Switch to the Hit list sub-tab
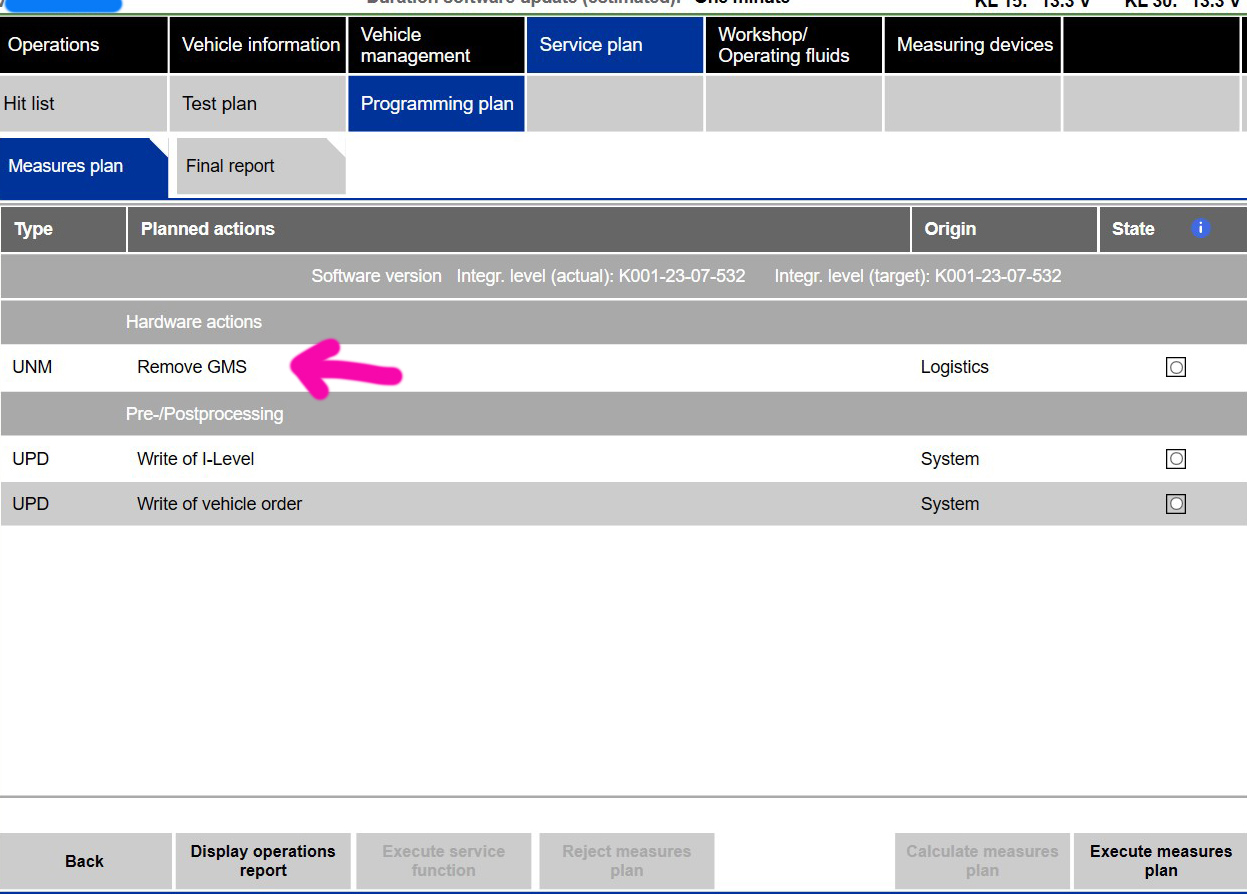Image resolution: width=1247 pixels, height=896 pixels. click(x=84, y=104)
